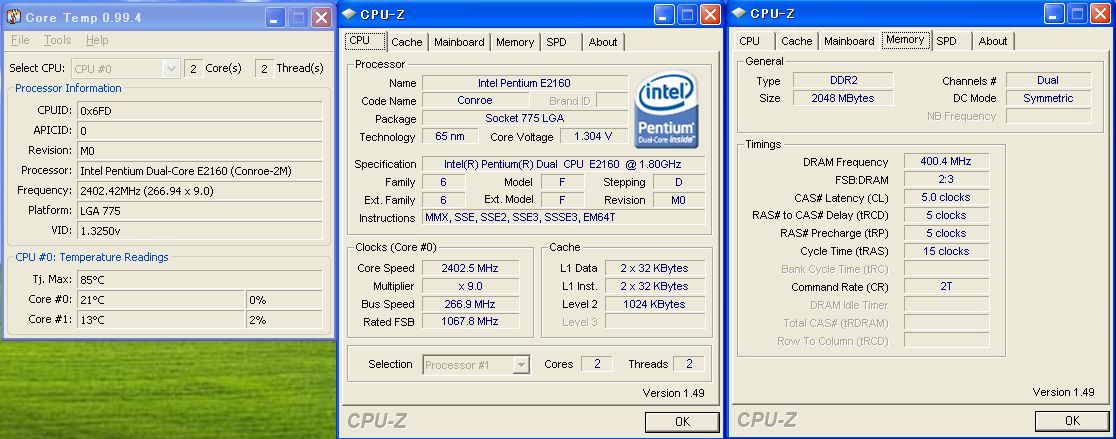Open the About tab in the right CPU-Z window
1116x439 pixels.
pyautogui.click(x=993, y=41)
